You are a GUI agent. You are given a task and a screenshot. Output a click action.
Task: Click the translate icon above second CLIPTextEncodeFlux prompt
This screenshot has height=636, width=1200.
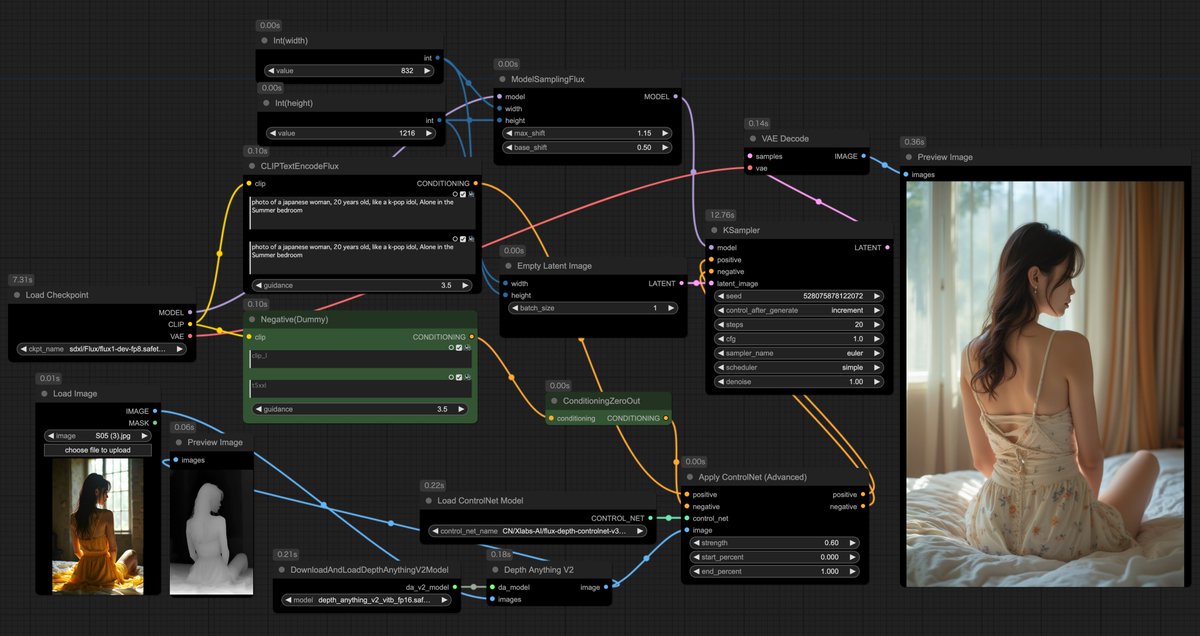(470, 239)
